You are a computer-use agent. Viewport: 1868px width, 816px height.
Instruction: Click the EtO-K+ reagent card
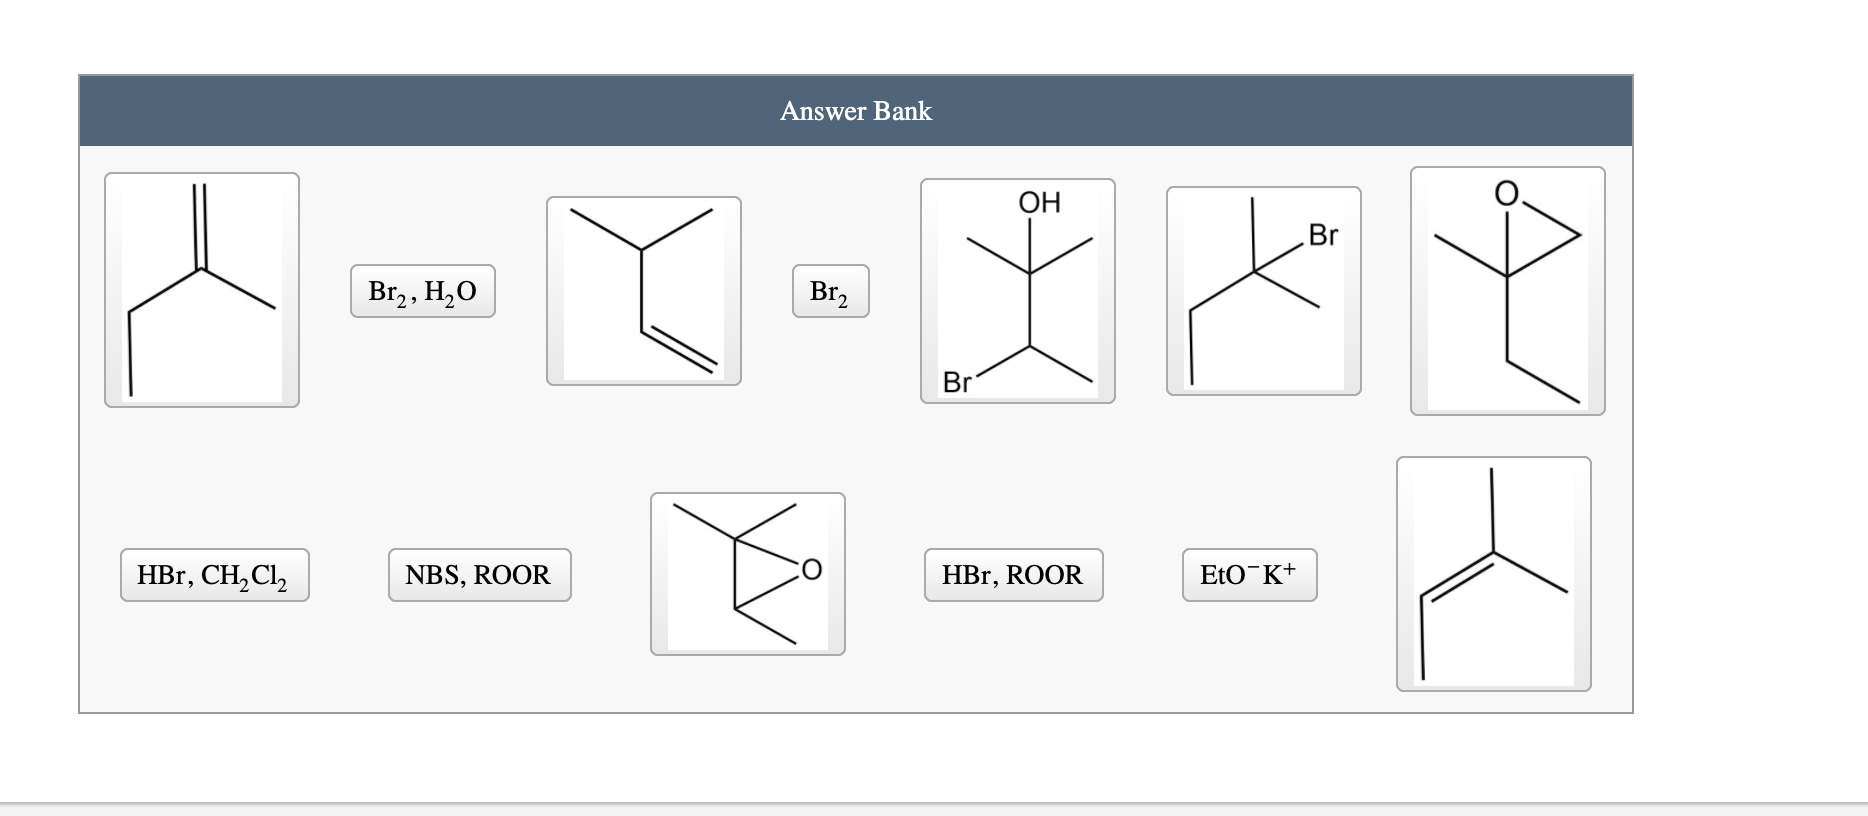[x=1249, y=575]
